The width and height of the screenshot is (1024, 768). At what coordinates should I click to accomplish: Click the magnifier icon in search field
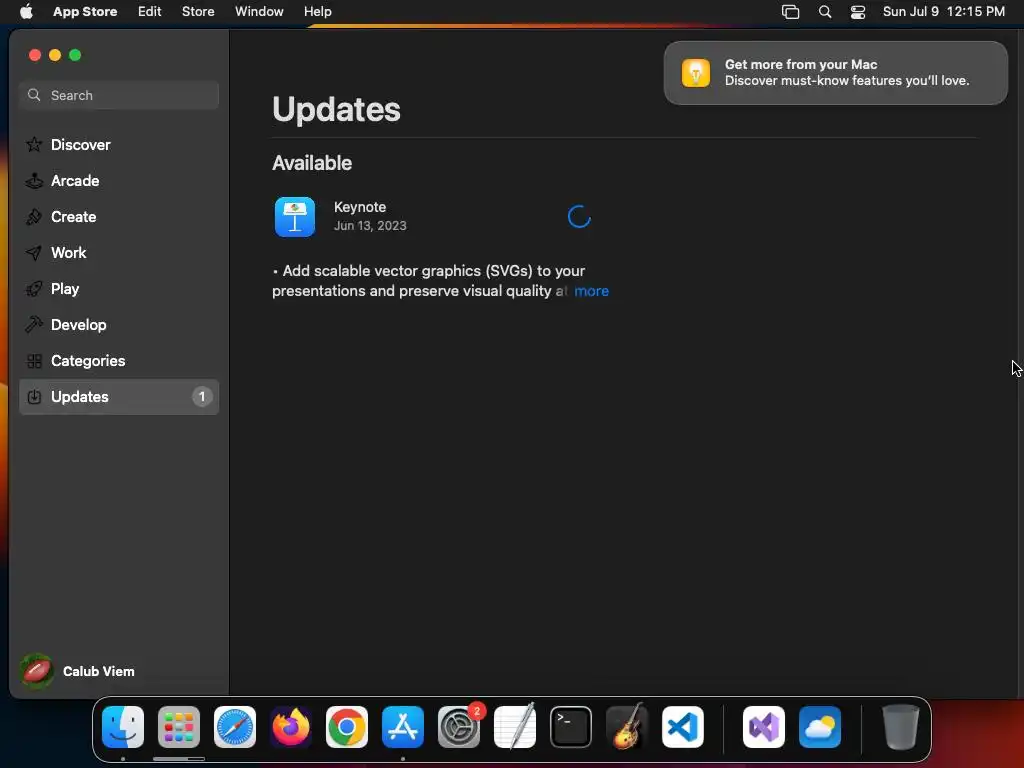tap(34, 95)
